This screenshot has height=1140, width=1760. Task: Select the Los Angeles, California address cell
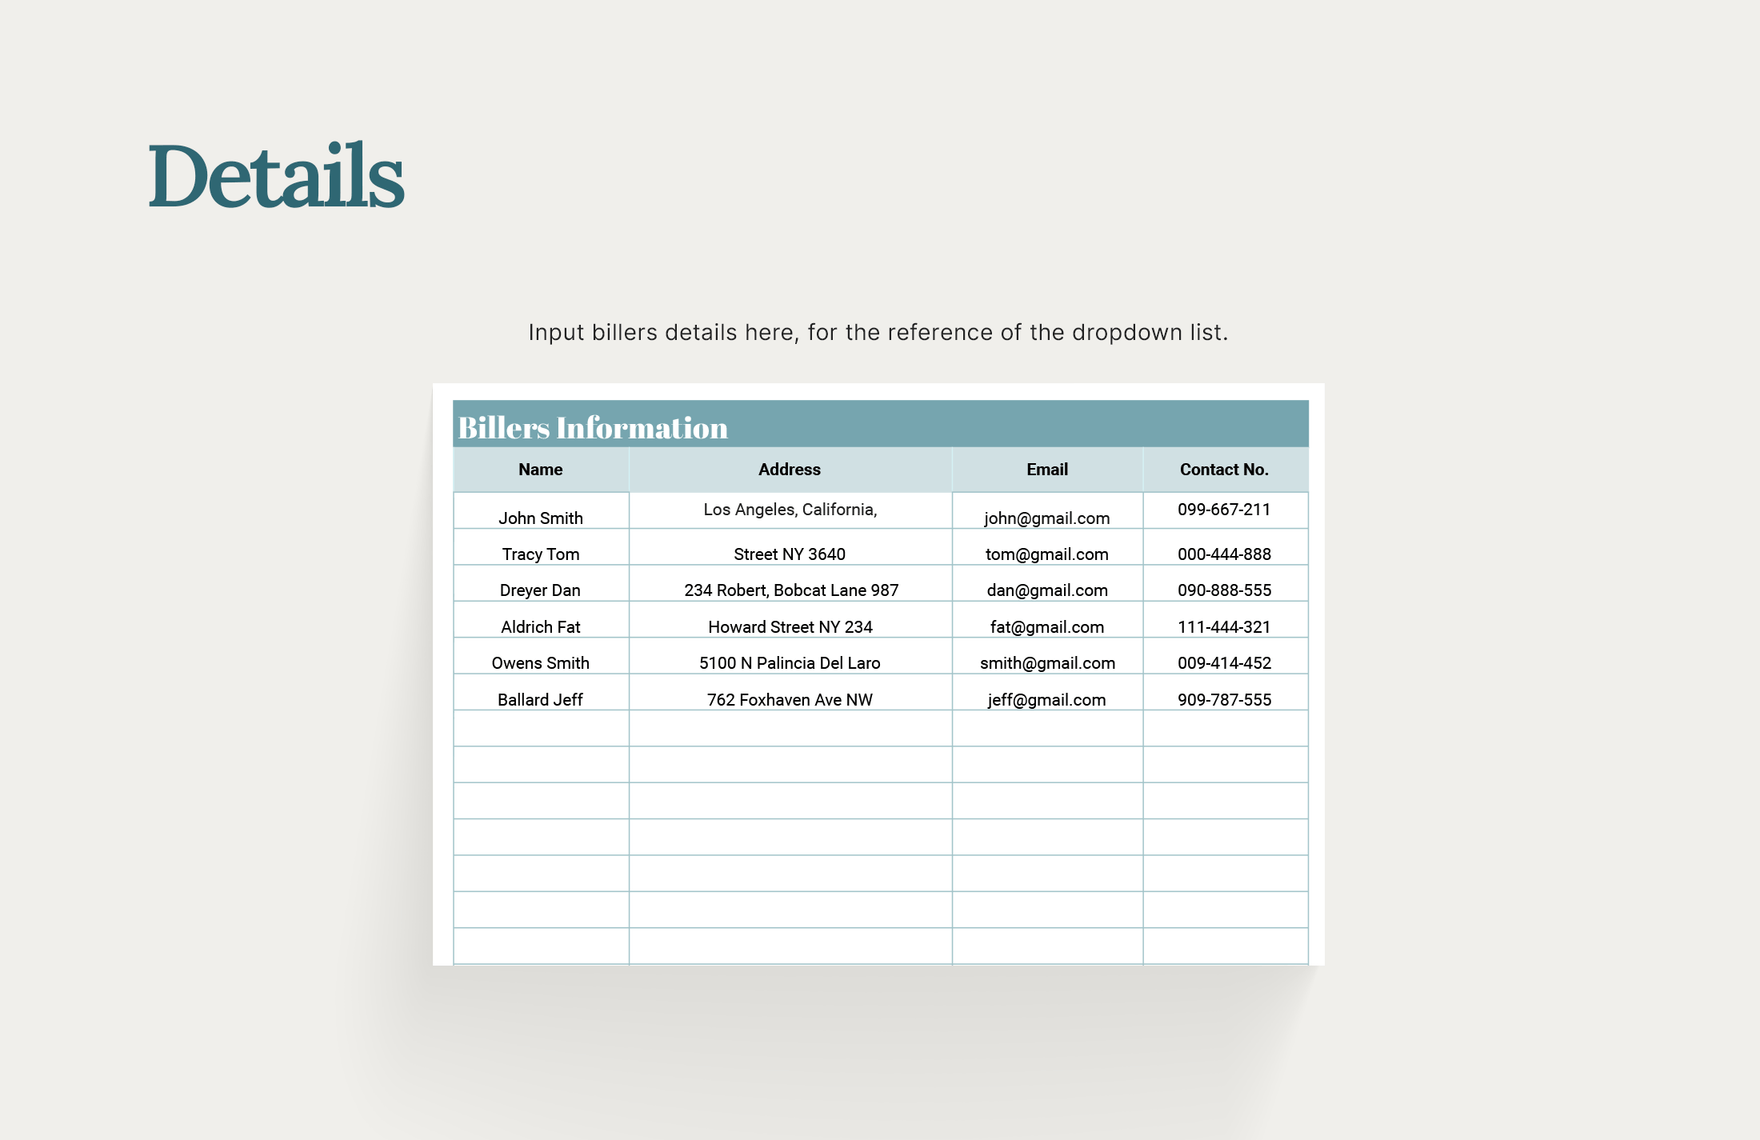point(790,510)
